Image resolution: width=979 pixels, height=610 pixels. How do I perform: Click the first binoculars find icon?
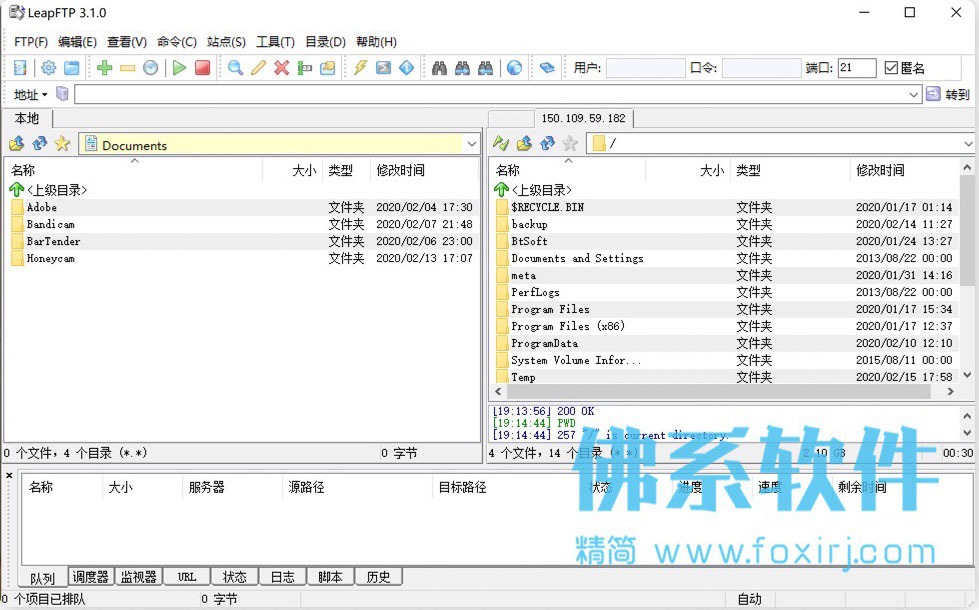click(x=440, y=67)
